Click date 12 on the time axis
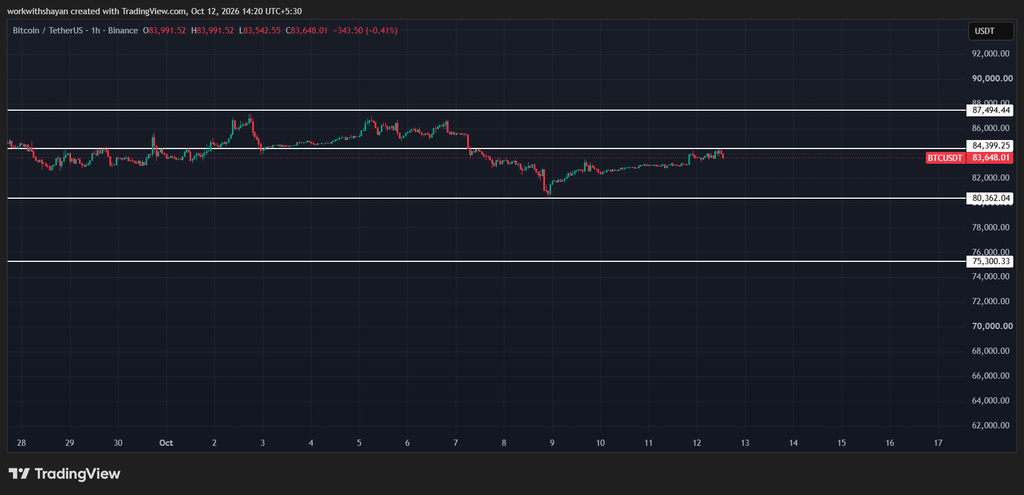Image resolution: width=1024 pixels, height=495 pixels. [697, 443]
